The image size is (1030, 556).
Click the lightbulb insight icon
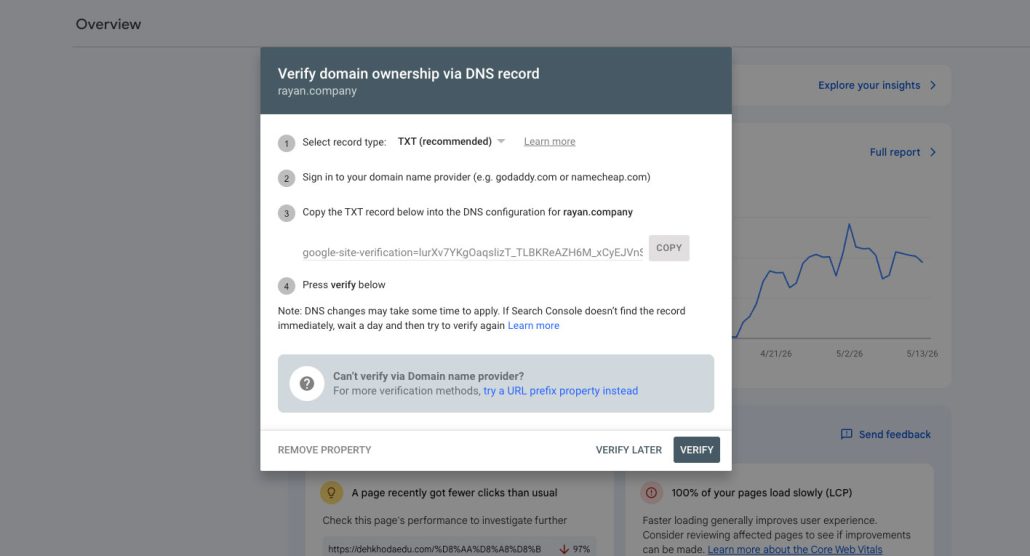(331, 492)
